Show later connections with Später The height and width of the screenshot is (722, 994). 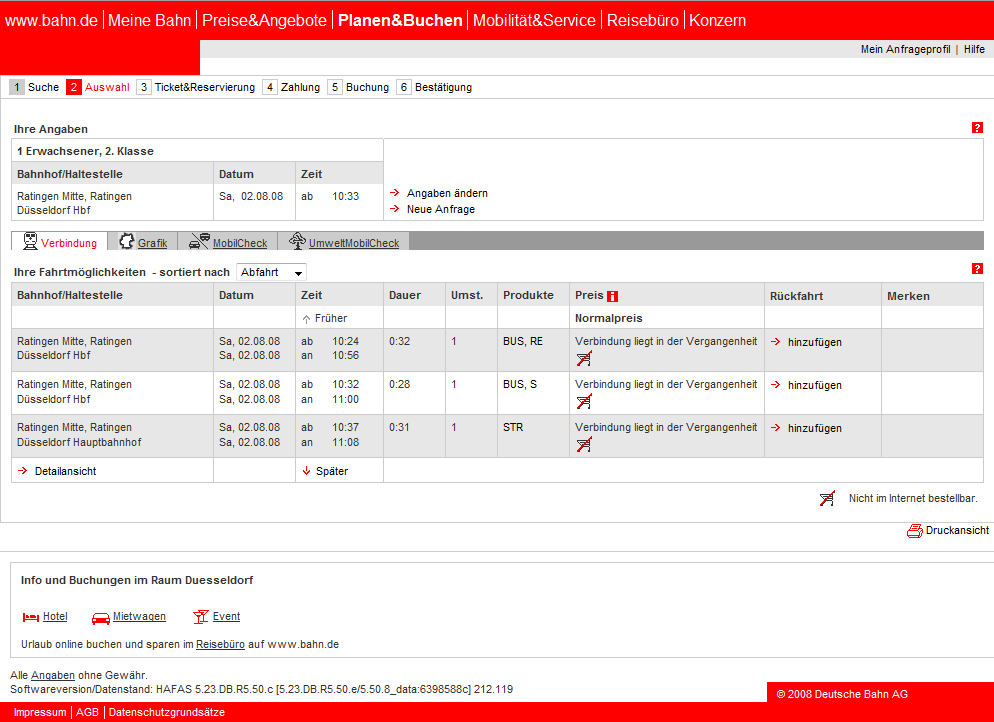coord(330,471)
